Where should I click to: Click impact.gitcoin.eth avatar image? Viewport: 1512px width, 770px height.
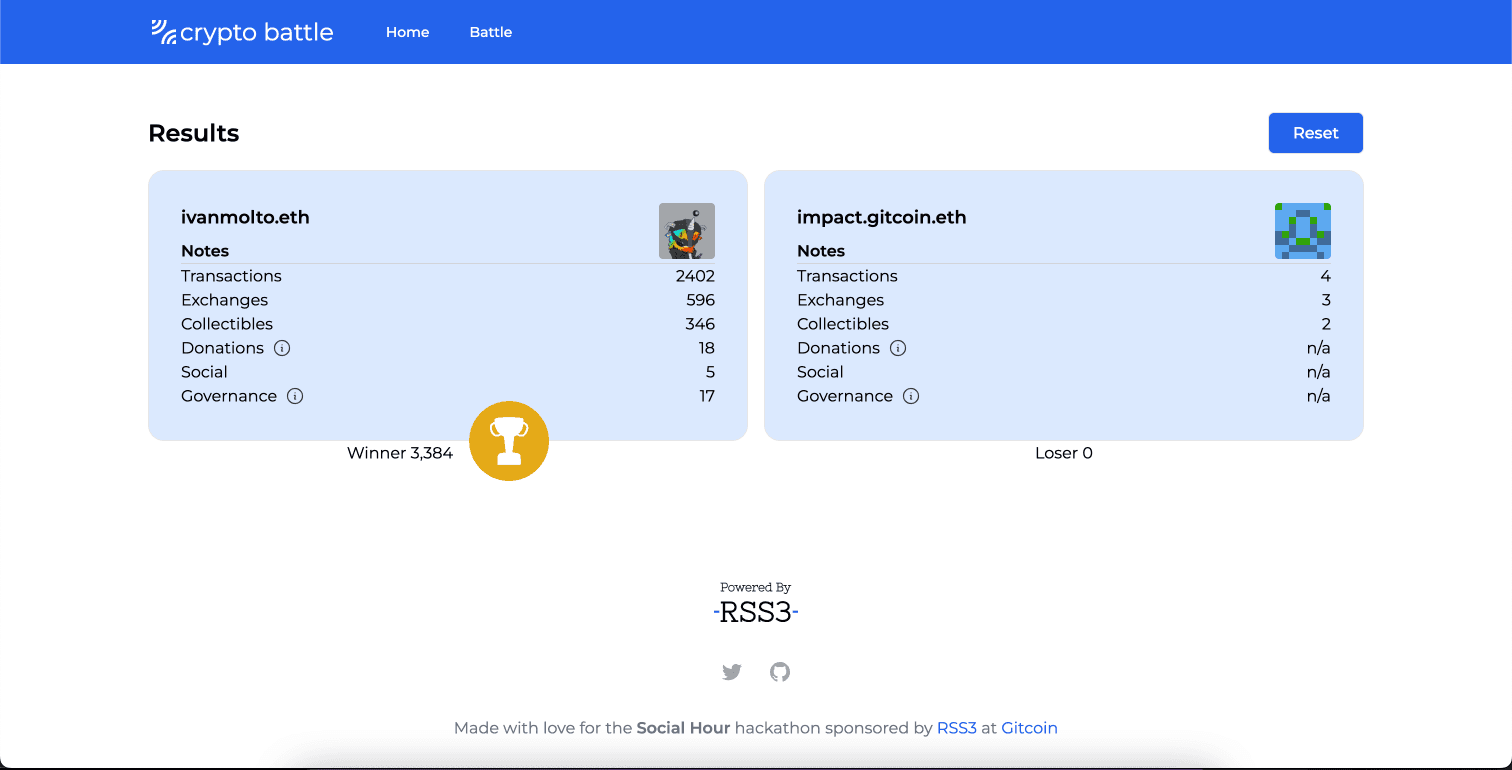[x=1303, y=231]
